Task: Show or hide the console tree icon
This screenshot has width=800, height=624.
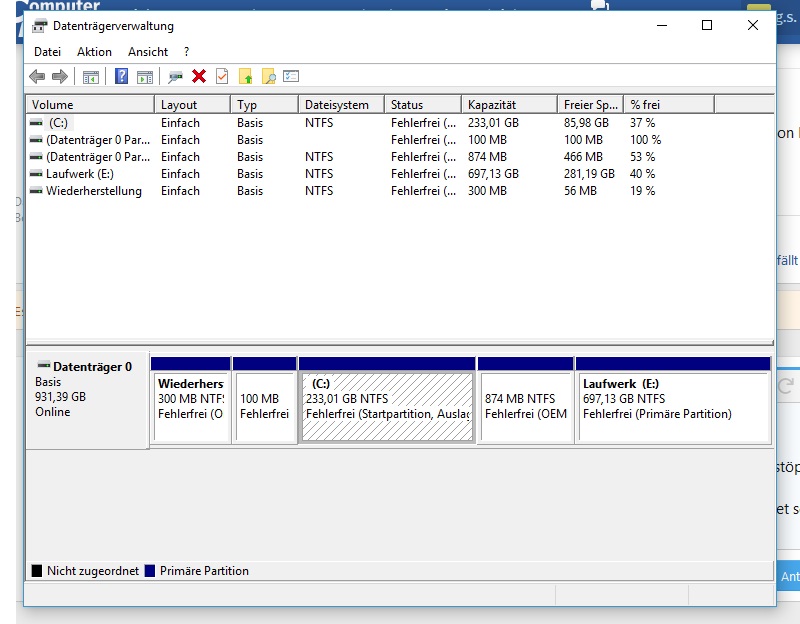Action: tap(90, 77)
